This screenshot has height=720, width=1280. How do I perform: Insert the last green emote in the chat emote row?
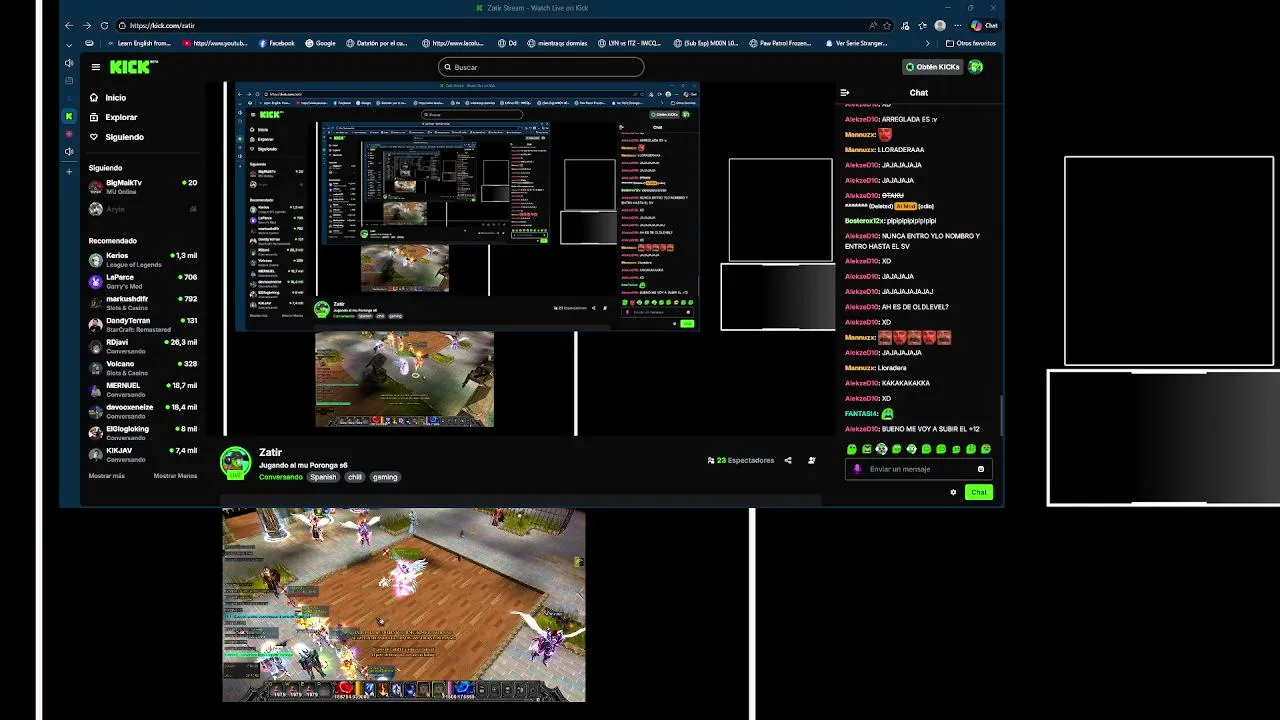986,450
